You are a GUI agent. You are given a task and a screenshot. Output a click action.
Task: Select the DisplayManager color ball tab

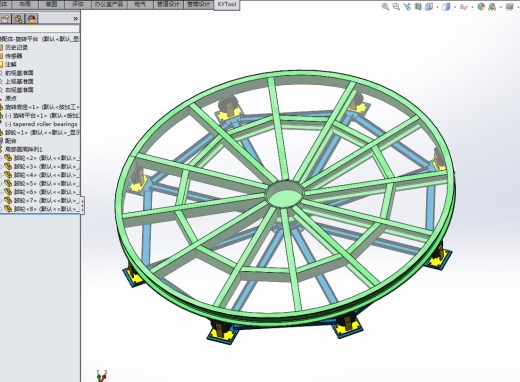click(32, 19)
